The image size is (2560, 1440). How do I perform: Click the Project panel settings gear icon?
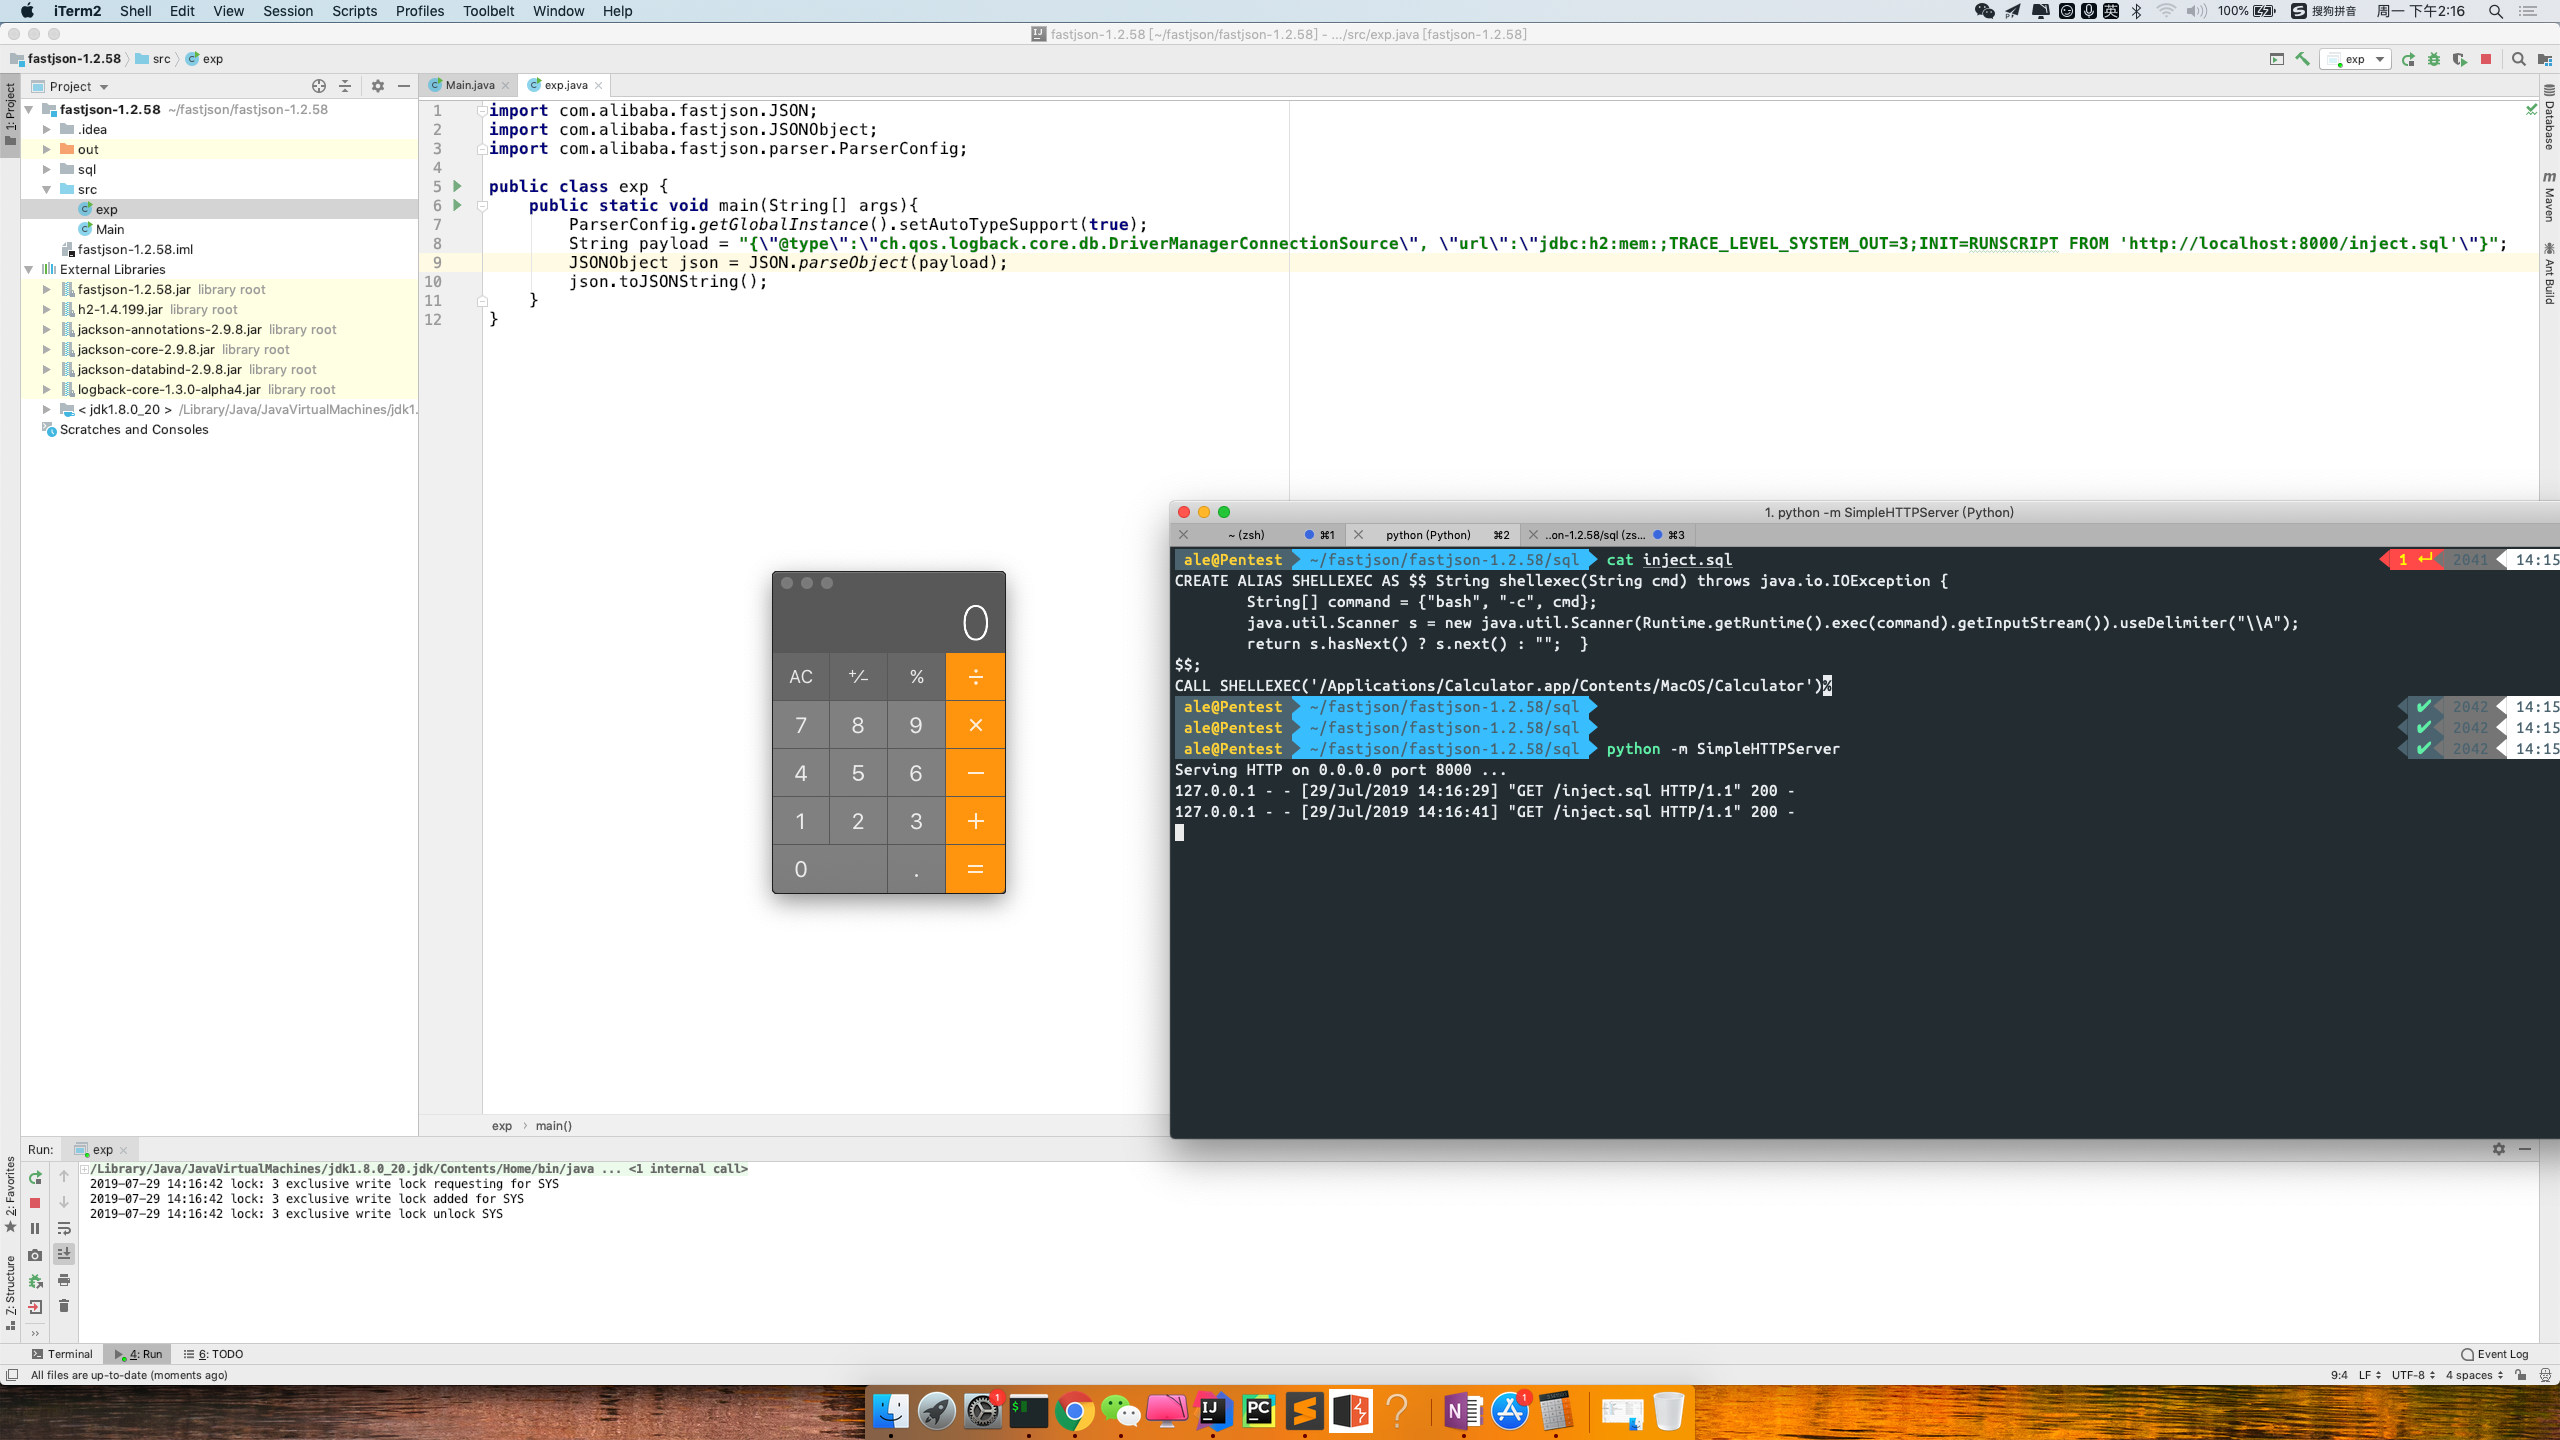(377, 86)
